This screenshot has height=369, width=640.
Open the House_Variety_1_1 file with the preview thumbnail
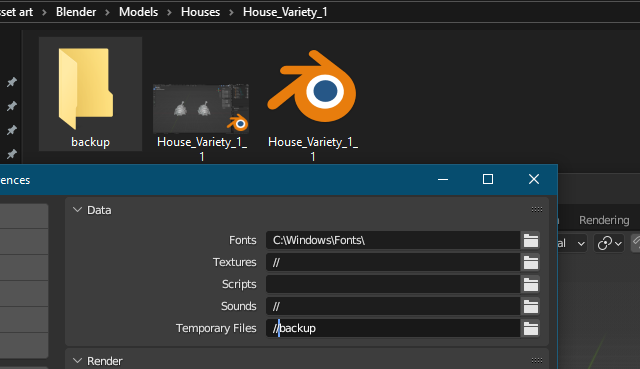(x=202, y=122)
